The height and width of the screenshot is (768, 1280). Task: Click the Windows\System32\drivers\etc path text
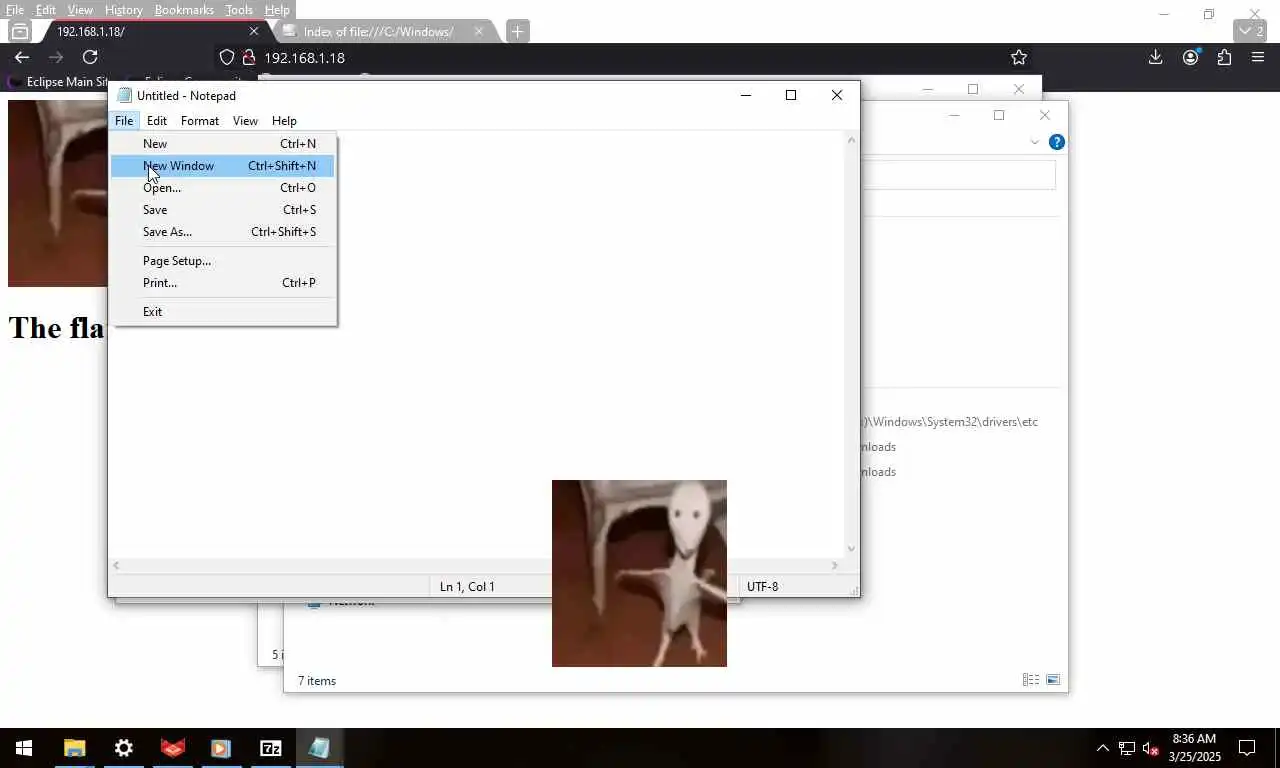coord(952,422)
